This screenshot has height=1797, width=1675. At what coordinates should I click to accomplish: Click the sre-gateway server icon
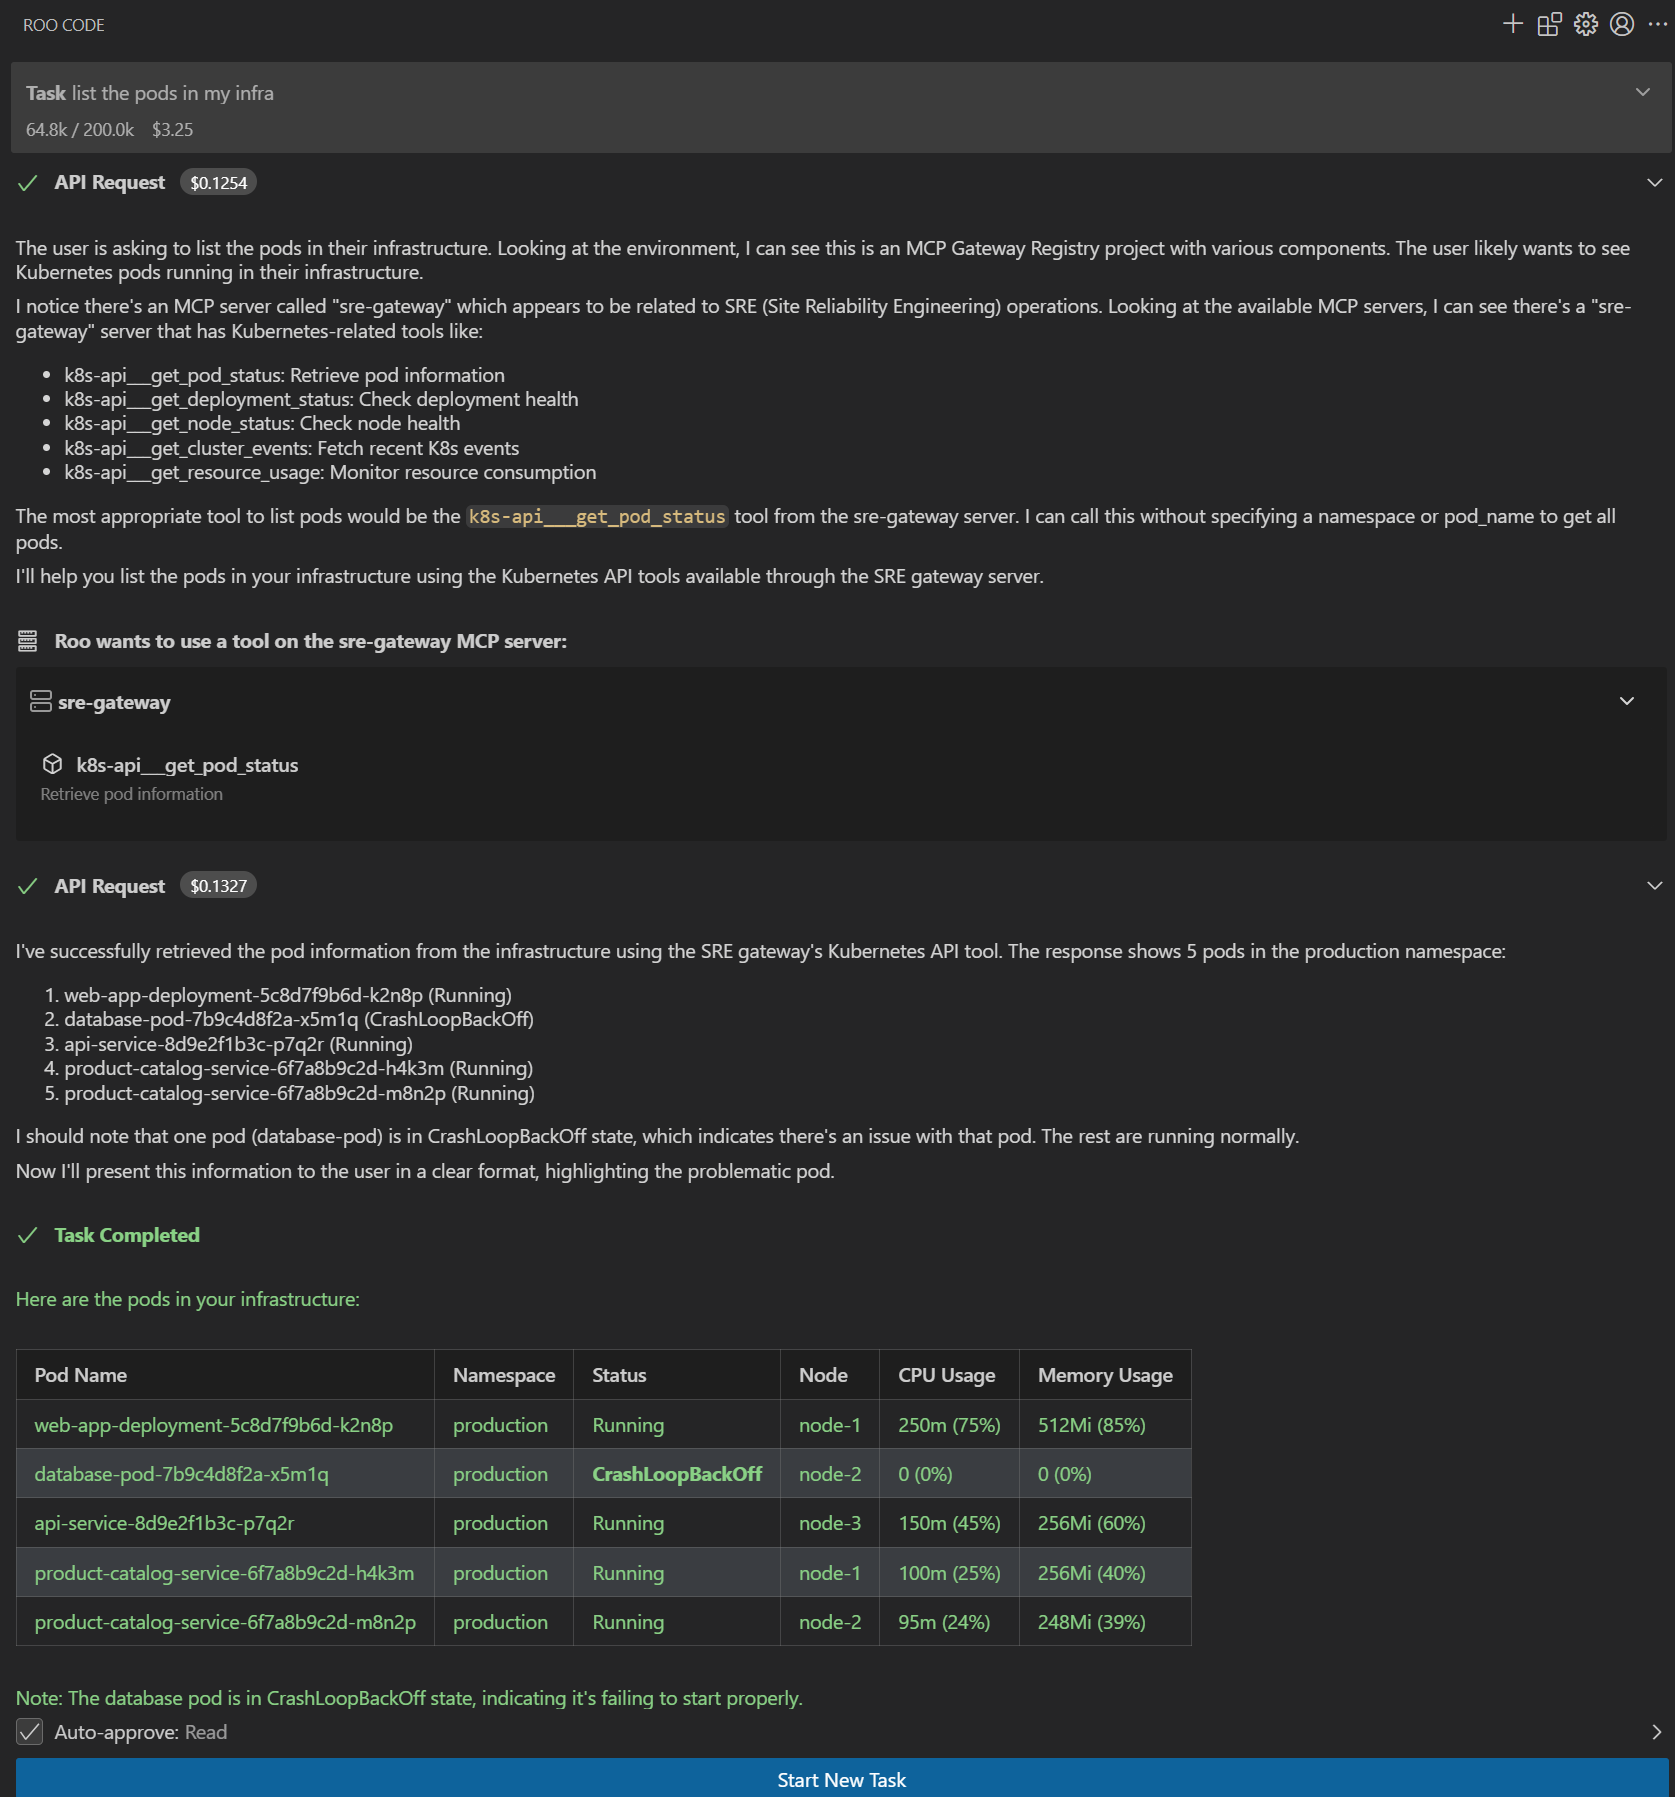(x=40, y=701)
